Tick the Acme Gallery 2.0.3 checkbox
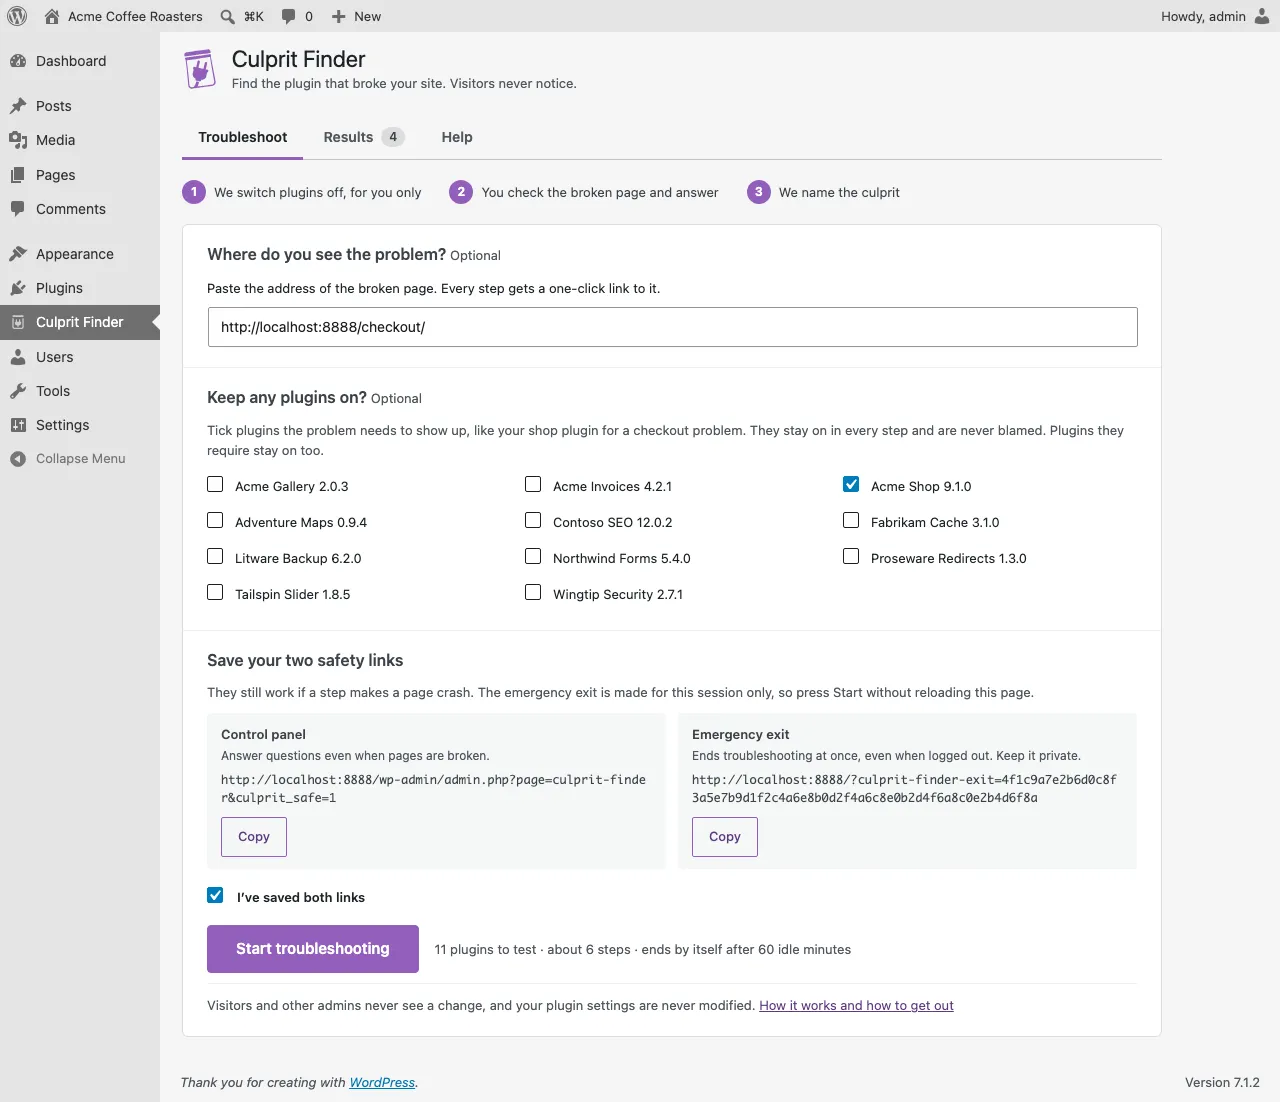 click(215, 485)
